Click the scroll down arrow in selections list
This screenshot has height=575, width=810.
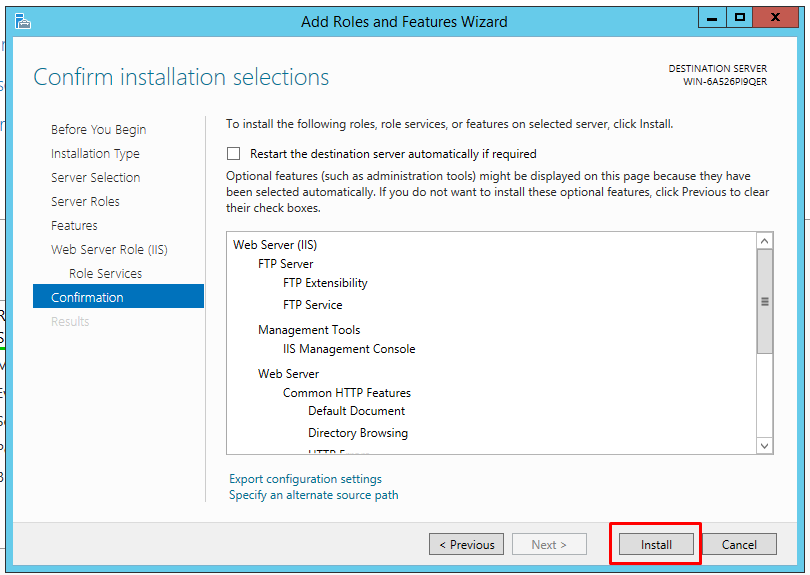tap(765, 445)
